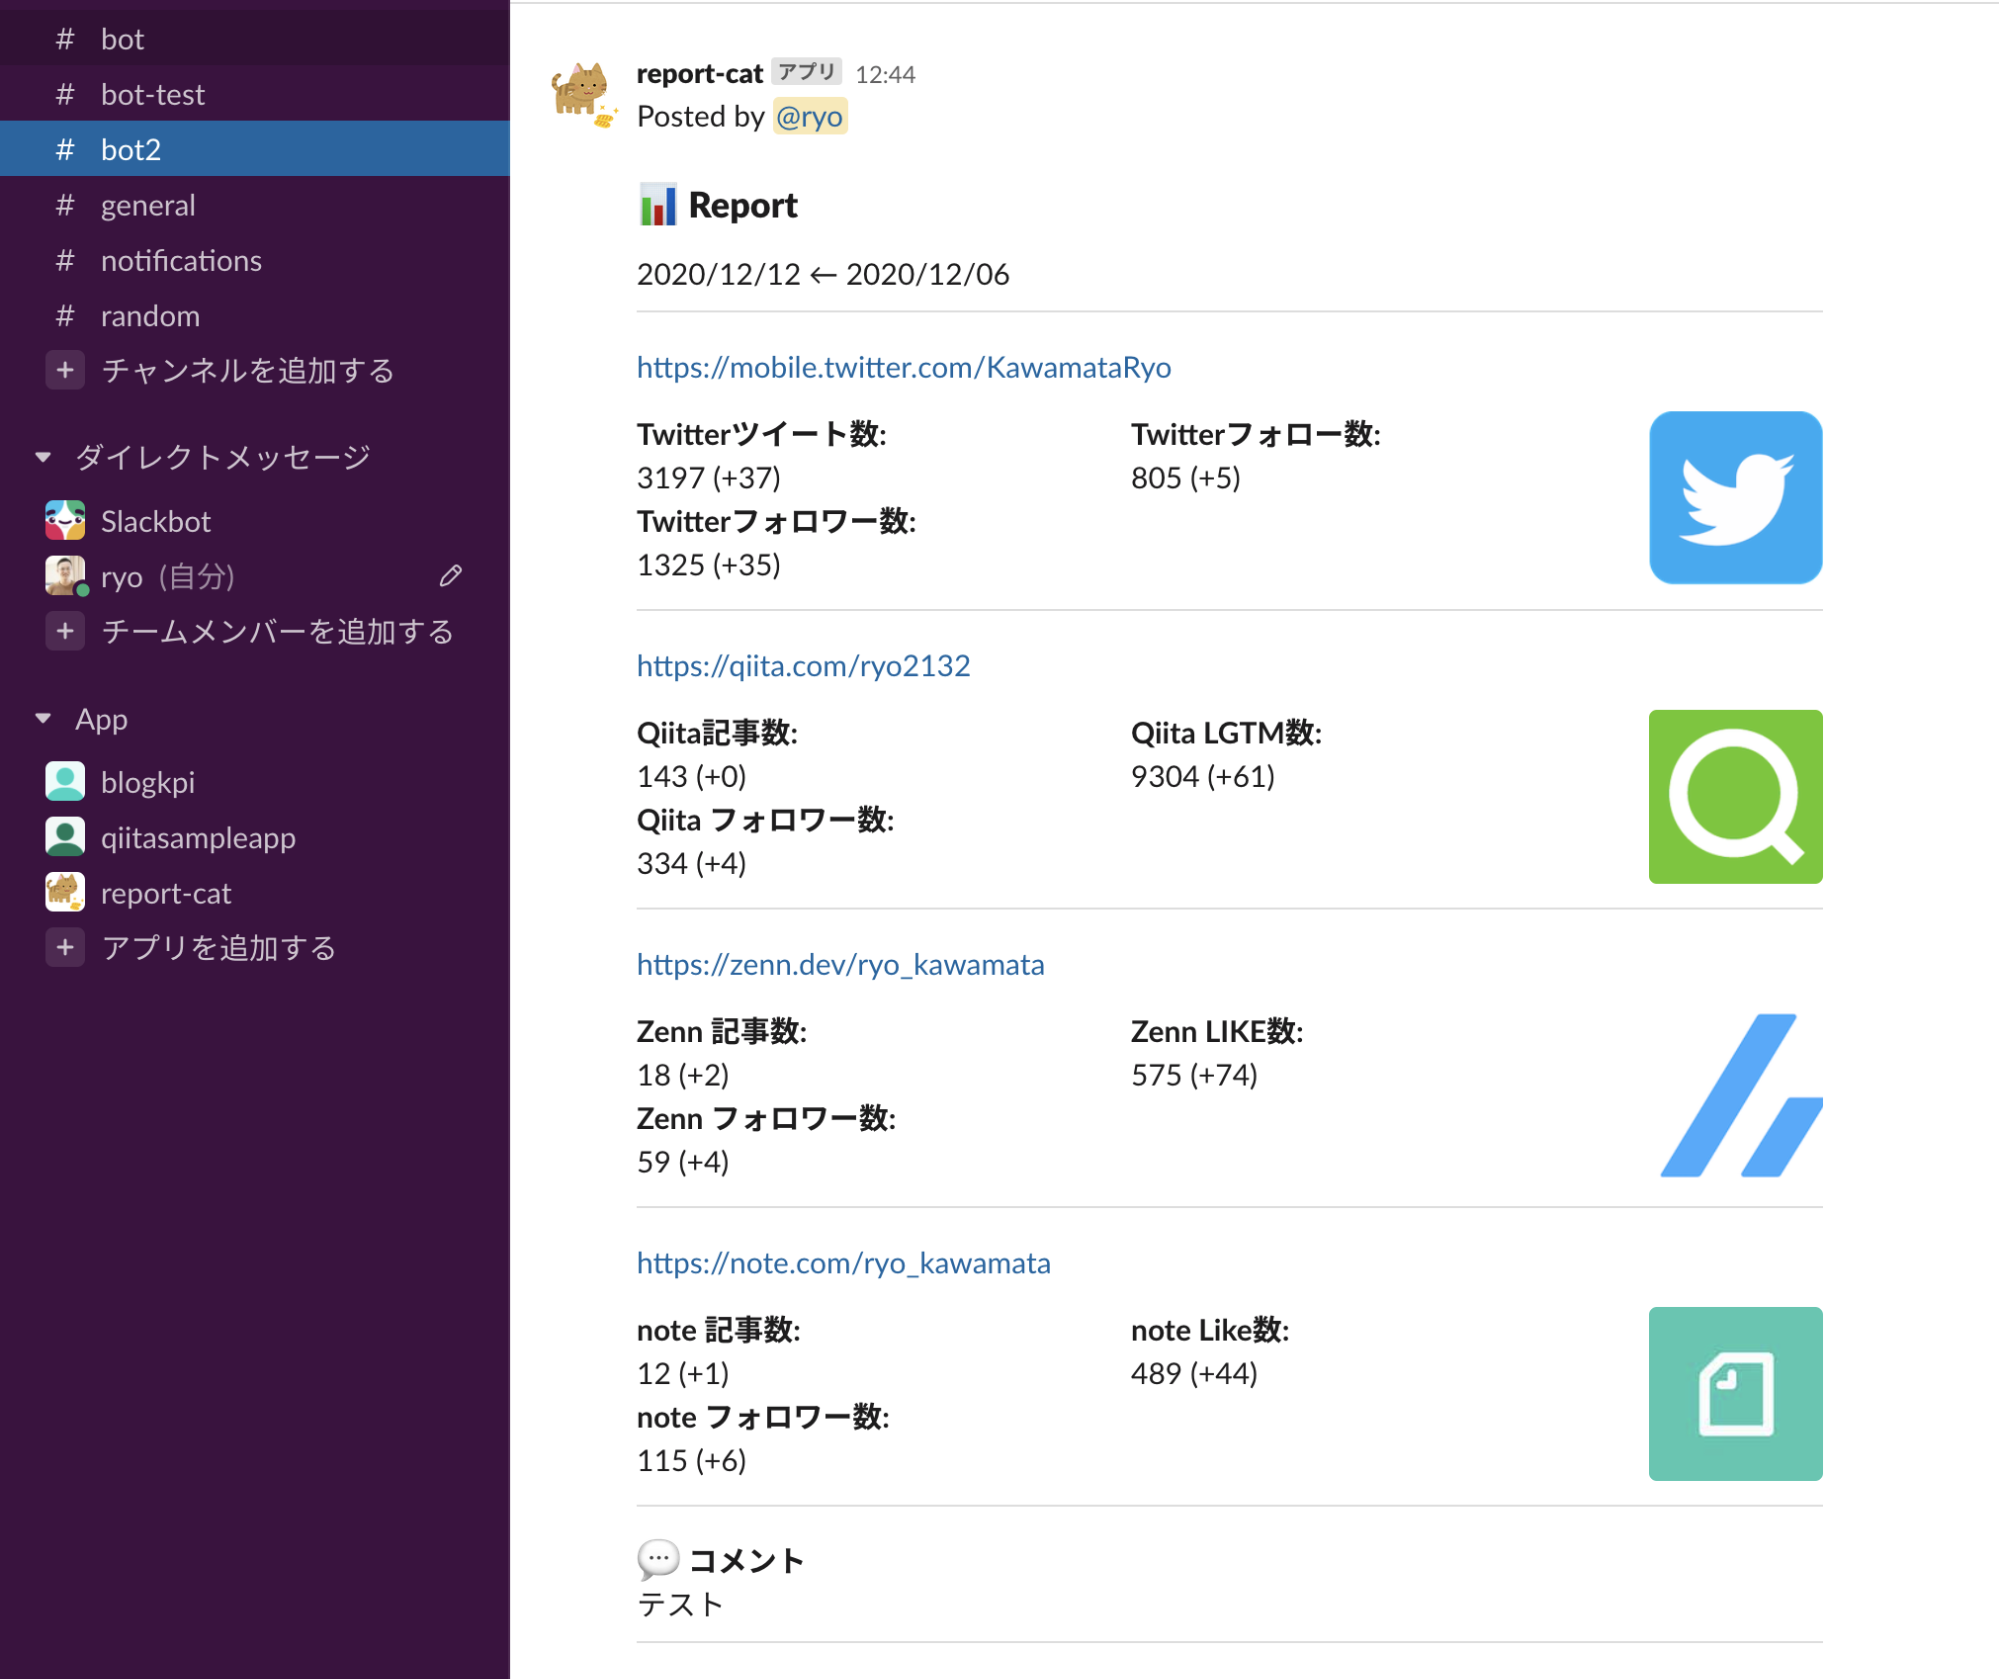Open the pencil edit icon next to ryo
This screenshot has width=1999, height=1679.
[x=450, y=576]
